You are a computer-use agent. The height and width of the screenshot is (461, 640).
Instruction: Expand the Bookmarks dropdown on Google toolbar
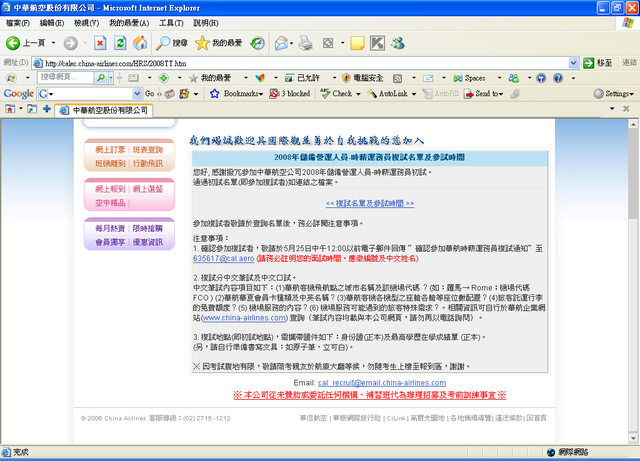pyautogui.click(x=260, y=94)
